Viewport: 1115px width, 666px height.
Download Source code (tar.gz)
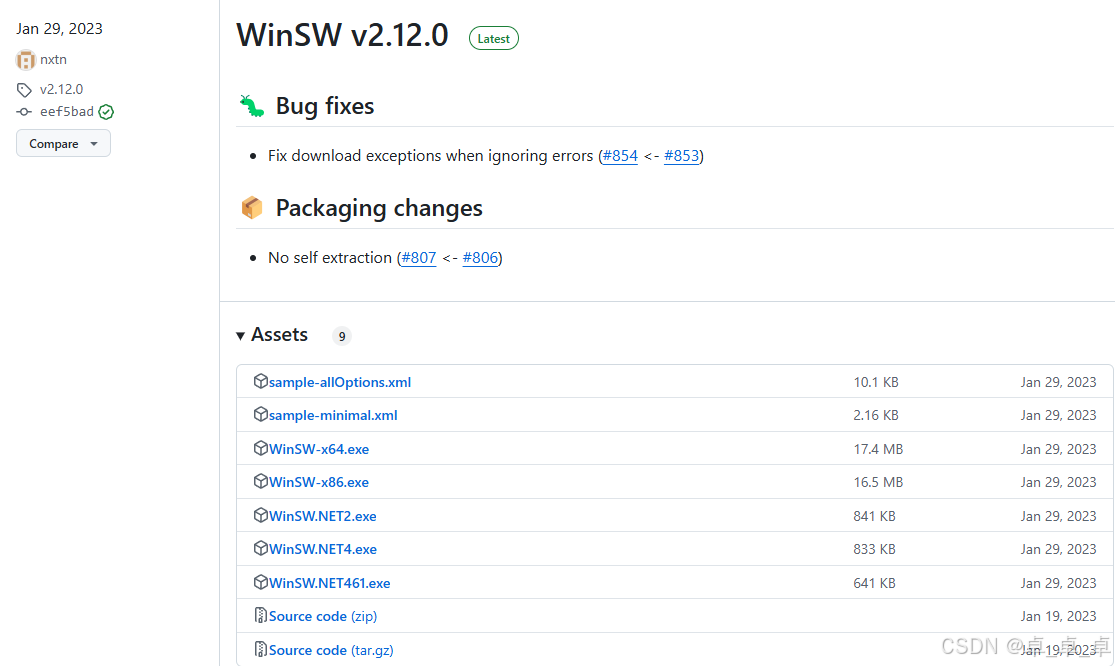[x=331, y=650]
